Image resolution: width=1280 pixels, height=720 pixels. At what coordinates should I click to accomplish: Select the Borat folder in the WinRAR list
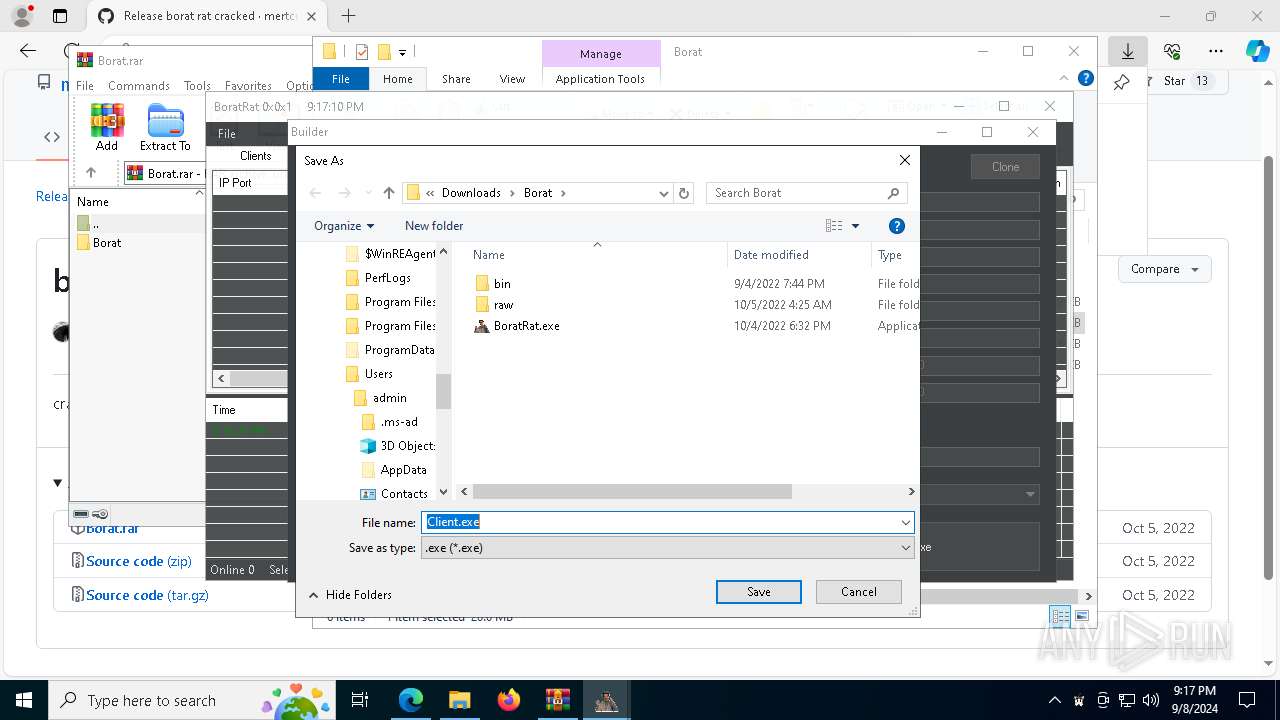pyautogui.click(x=99, y=243)
